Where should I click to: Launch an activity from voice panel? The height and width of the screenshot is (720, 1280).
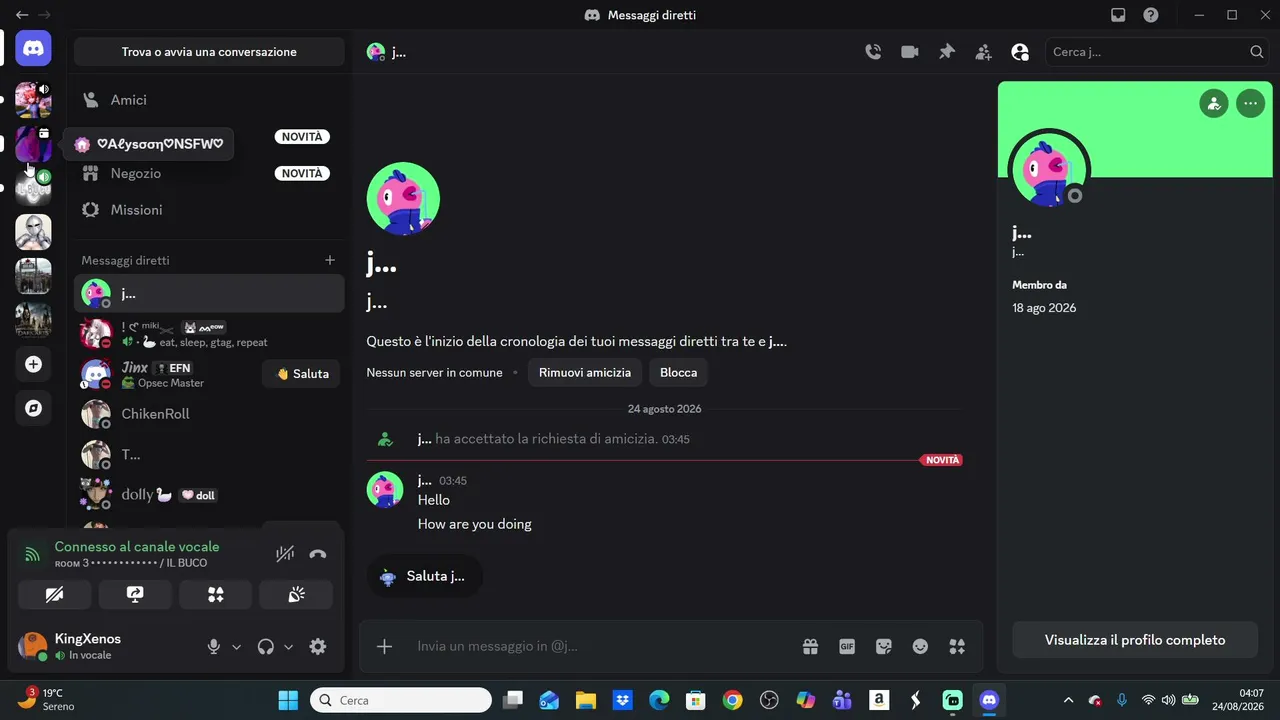(x=215, y=594)
